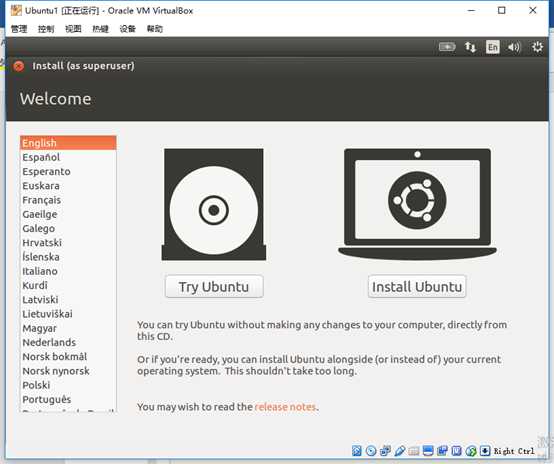Click the shared folders status icon
554x464 pixels.
[414, 451]
